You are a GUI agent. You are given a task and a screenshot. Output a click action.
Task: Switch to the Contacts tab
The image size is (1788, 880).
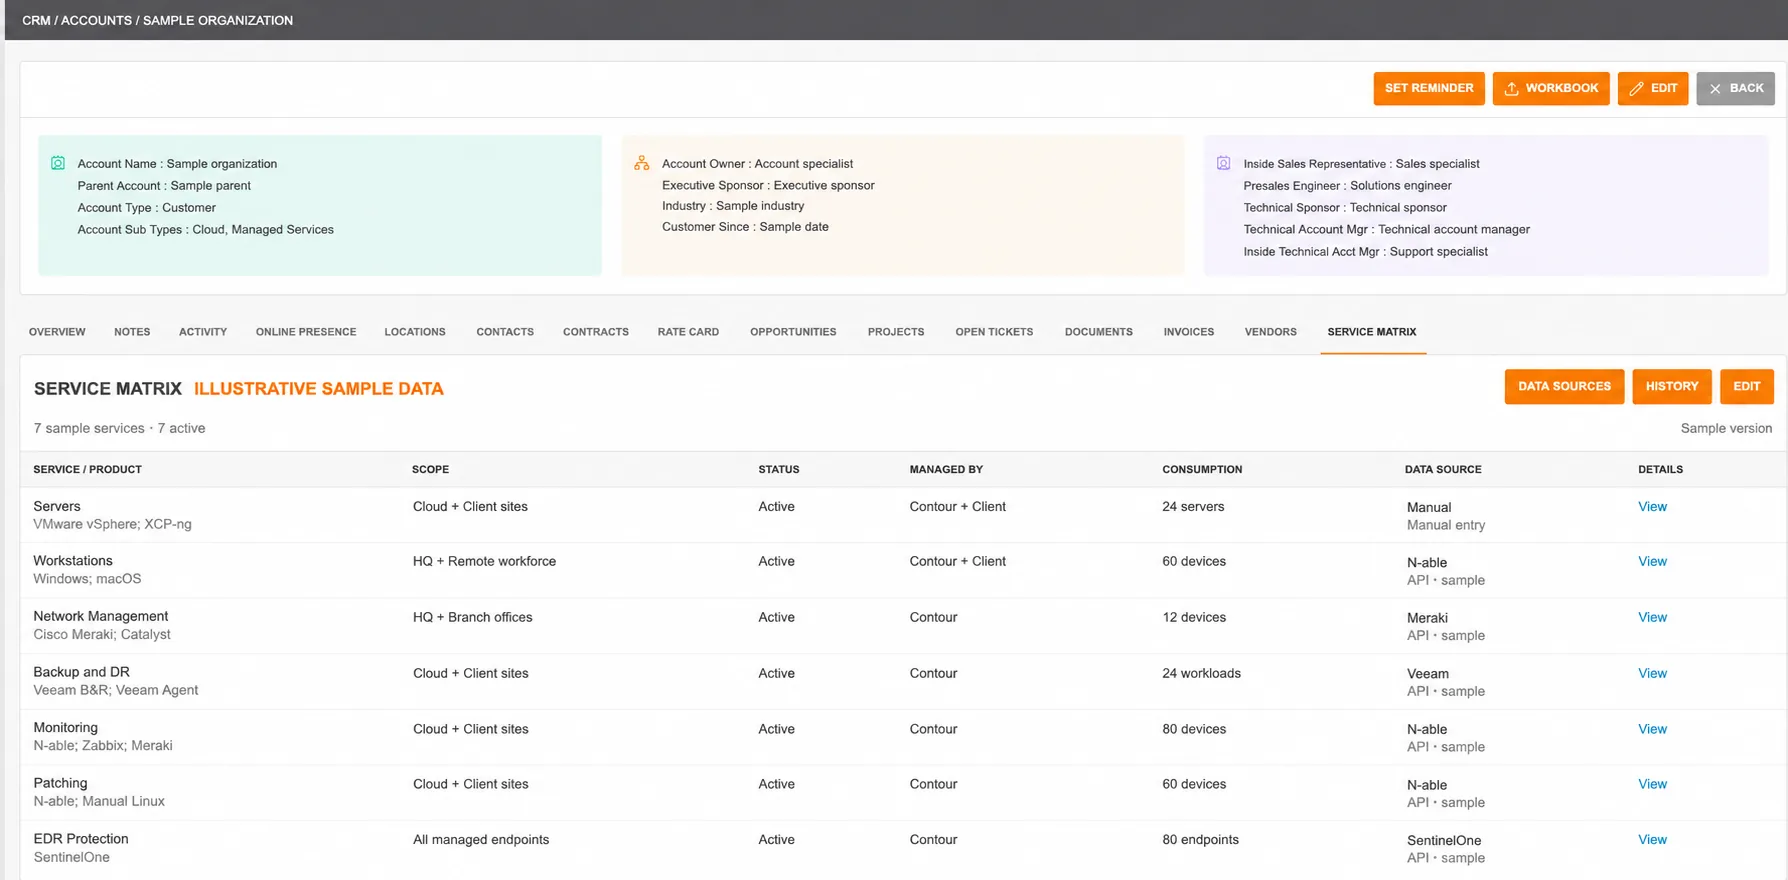tap(505, 332)
